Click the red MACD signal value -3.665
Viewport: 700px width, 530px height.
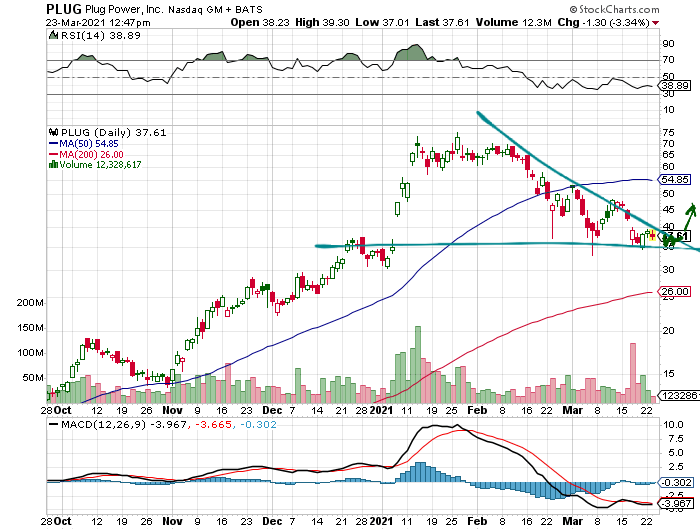(213, 424)
